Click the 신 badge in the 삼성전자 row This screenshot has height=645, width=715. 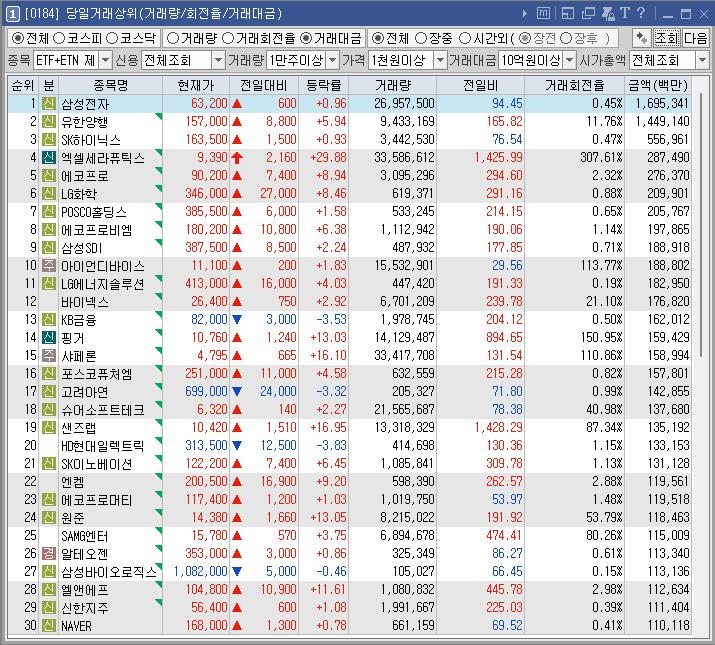(49, 104)
